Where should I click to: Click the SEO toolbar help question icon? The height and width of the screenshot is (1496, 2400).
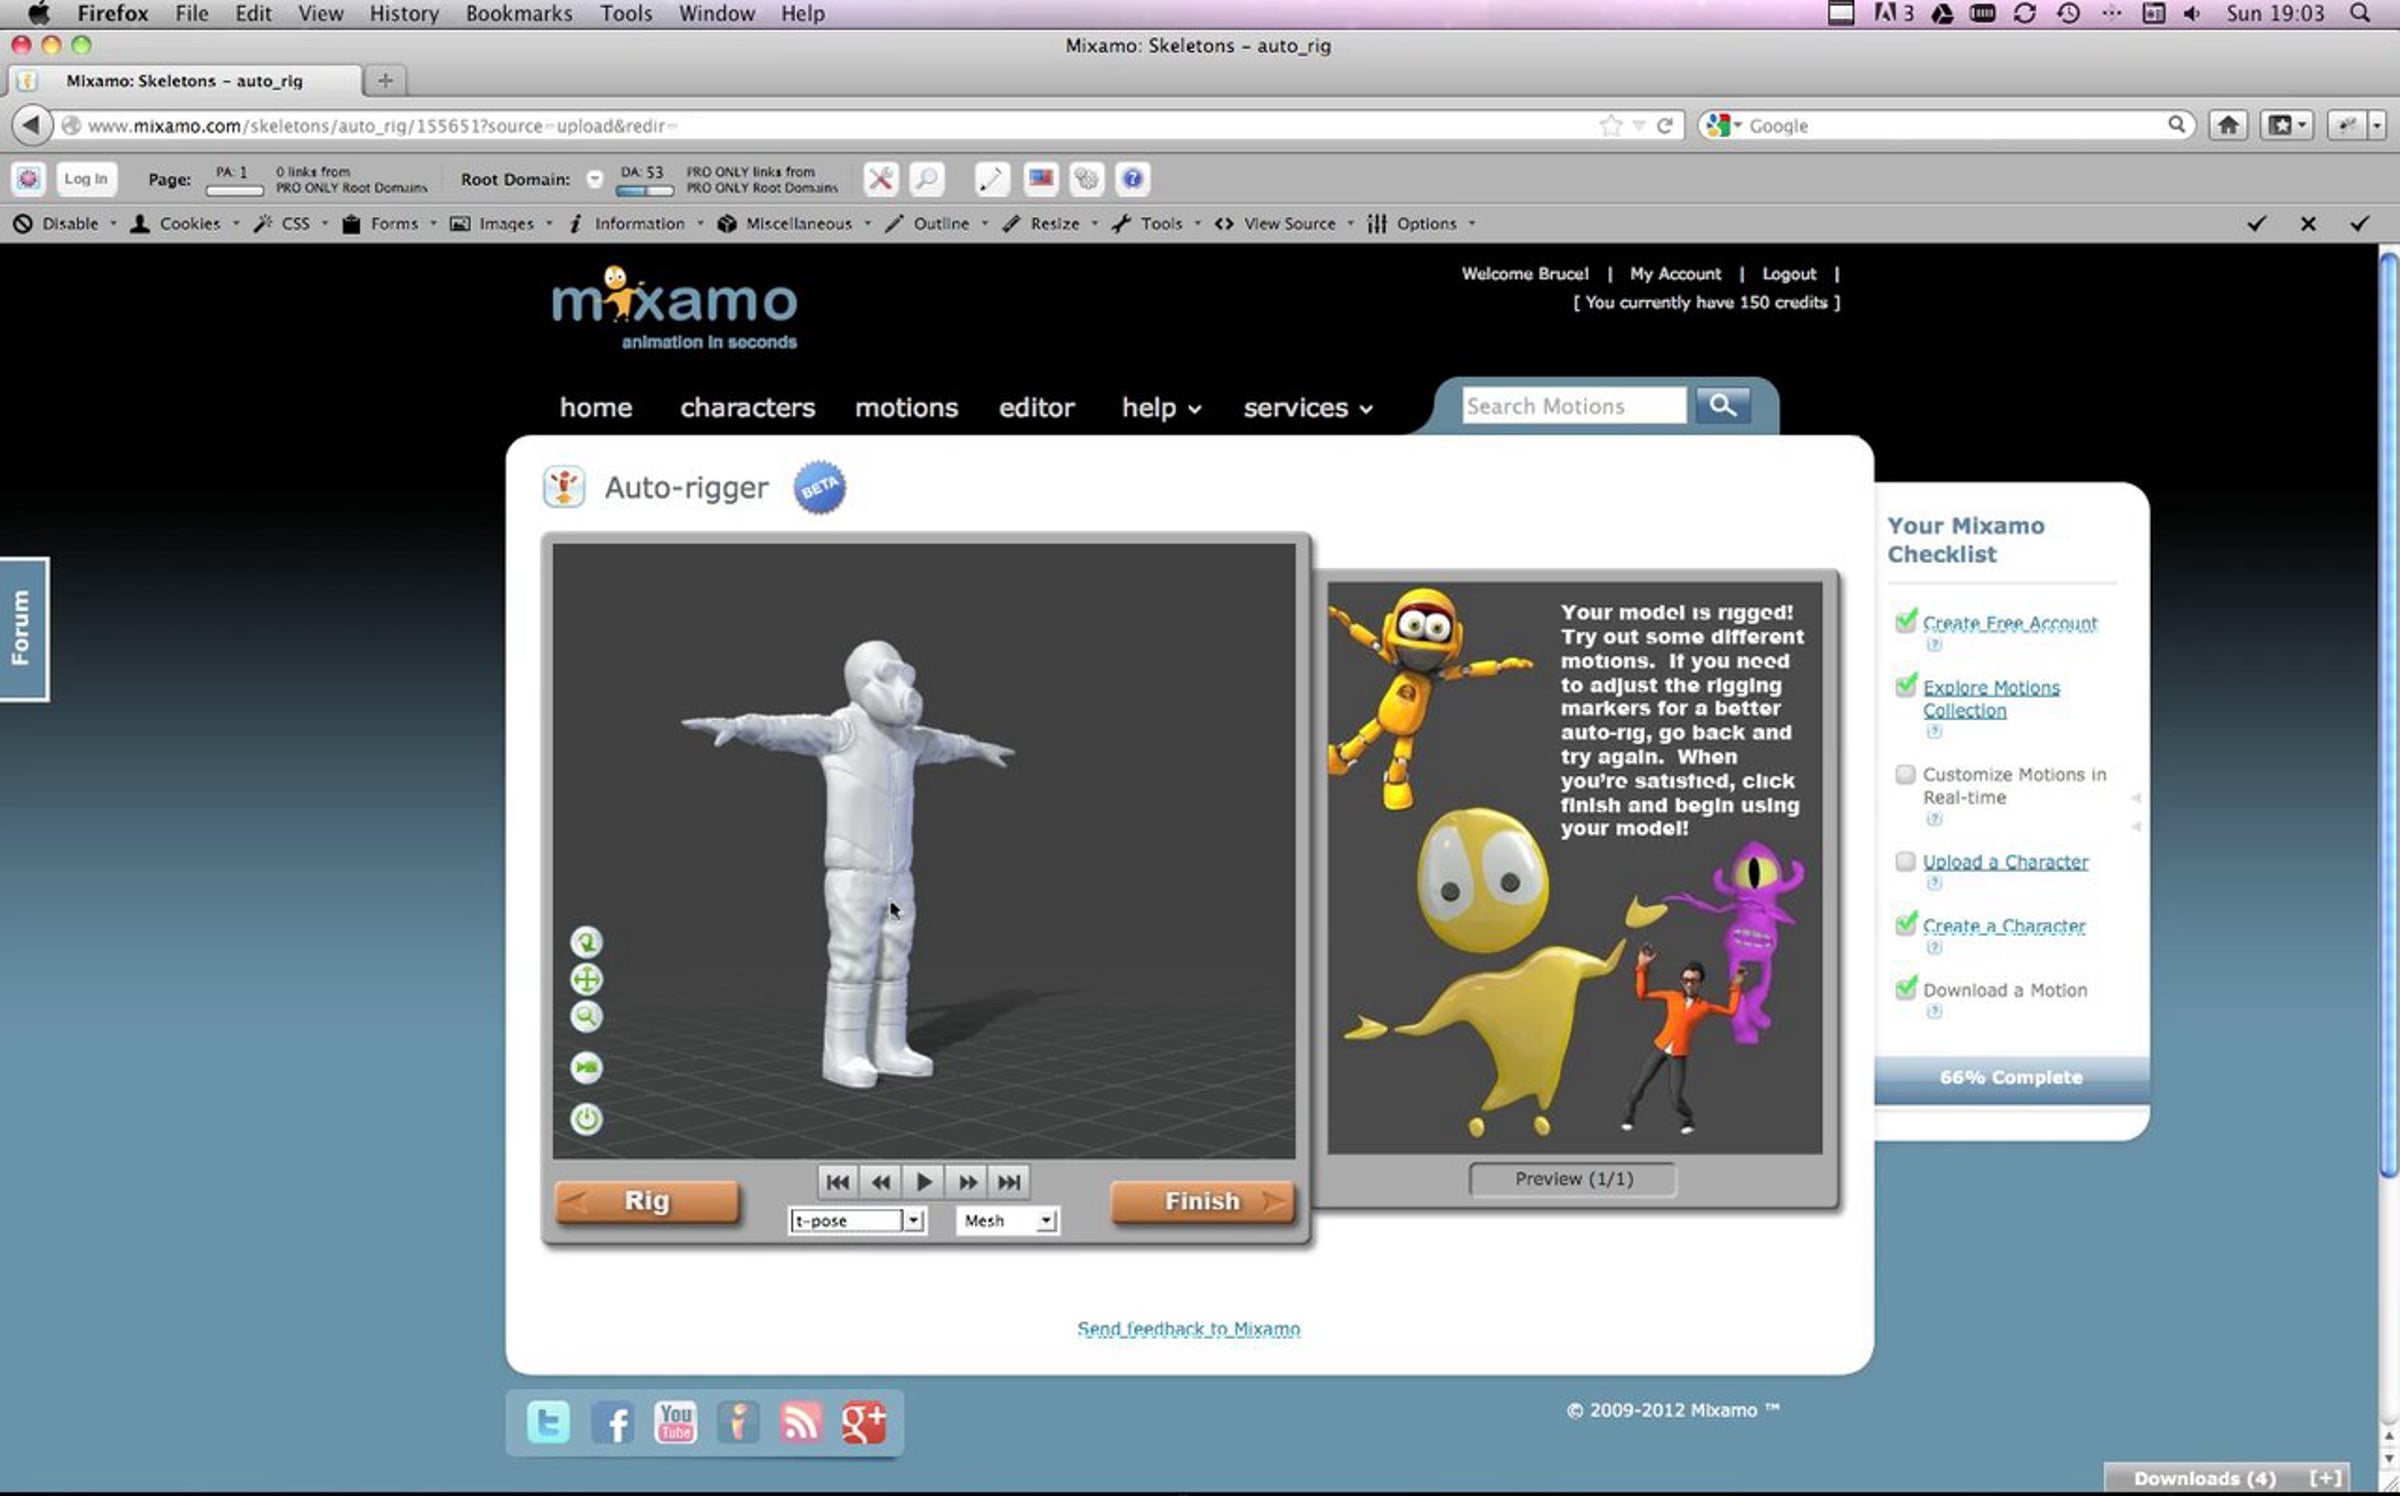[1132, 179]
